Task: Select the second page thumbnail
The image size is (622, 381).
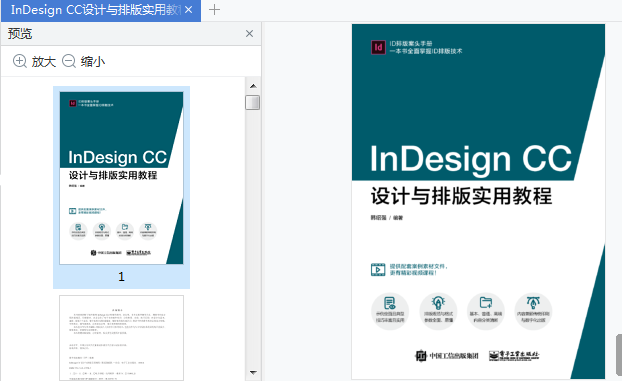Action: (x=121, y=338)
